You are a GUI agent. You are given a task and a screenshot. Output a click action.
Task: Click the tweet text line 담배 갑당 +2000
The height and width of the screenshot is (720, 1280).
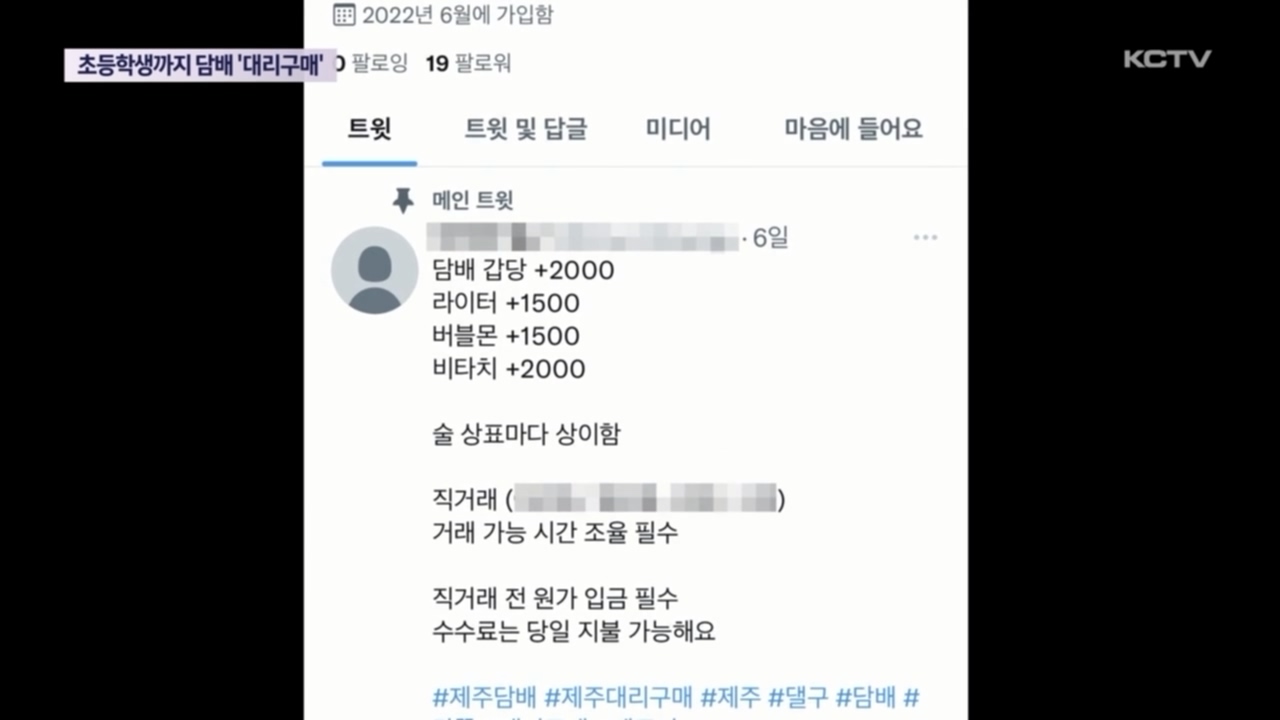pyautogui.click(x=523, y=270)
